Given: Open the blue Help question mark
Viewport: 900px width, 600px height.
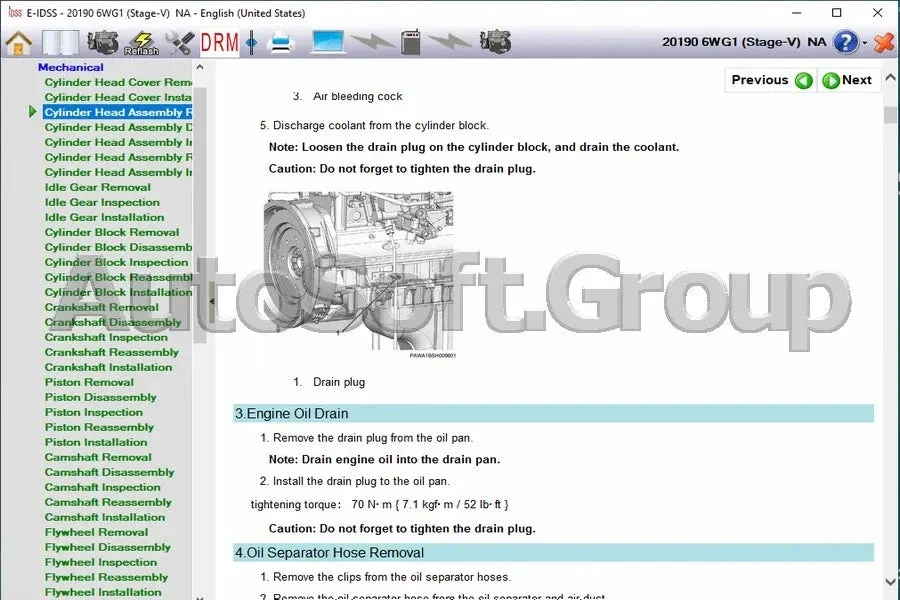Looking at the screenshot, I should coord(845,42).
